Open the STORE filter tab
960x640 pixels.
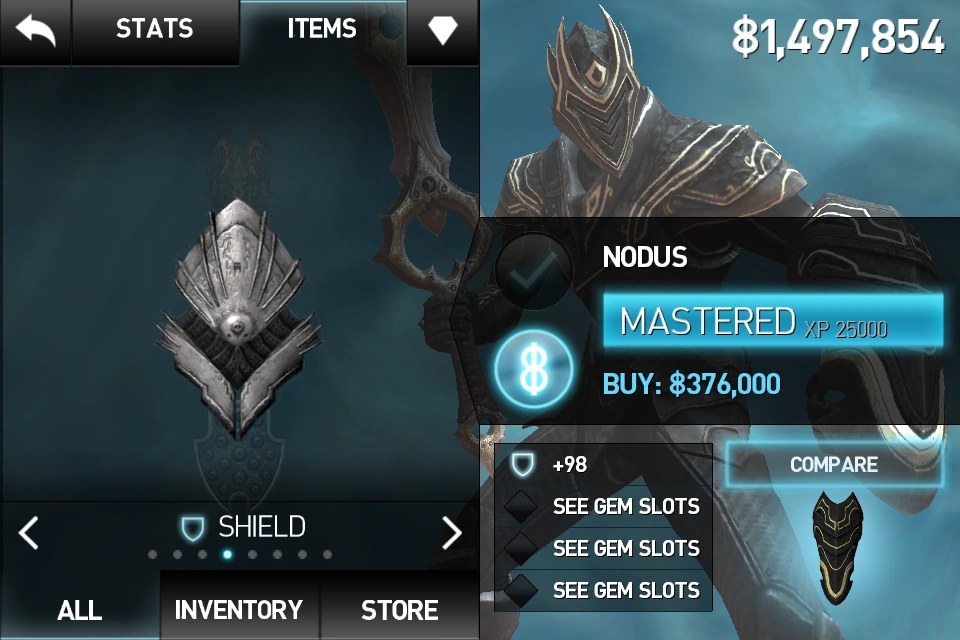click(399, 610)
